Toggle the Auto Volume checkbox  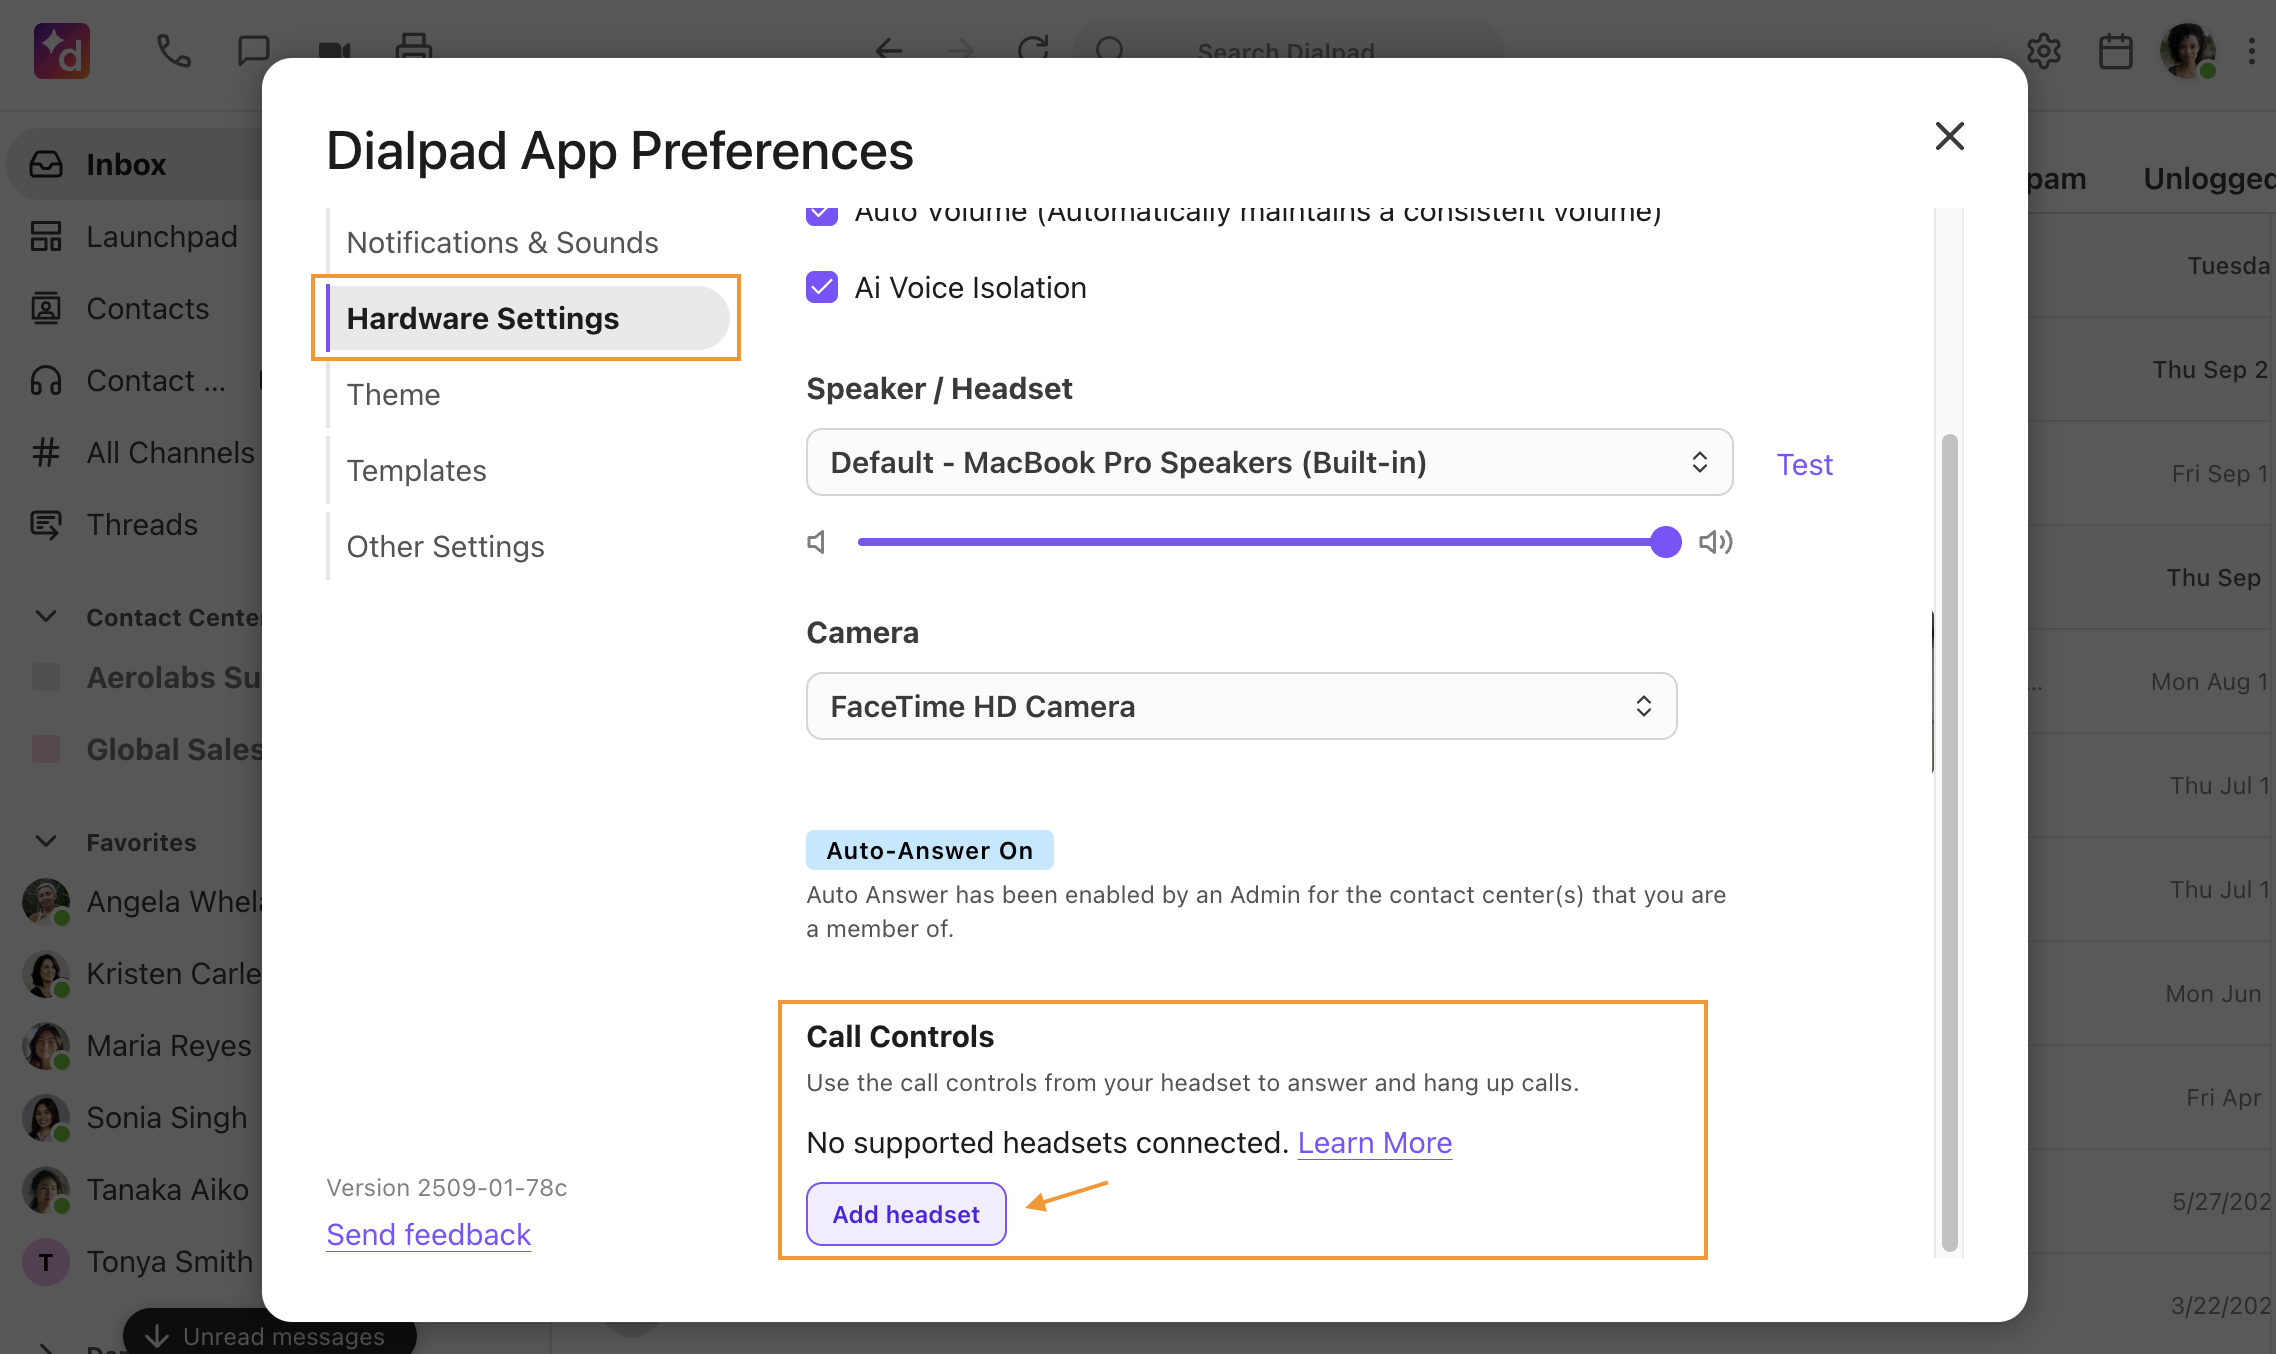click(x=822, y=214)
